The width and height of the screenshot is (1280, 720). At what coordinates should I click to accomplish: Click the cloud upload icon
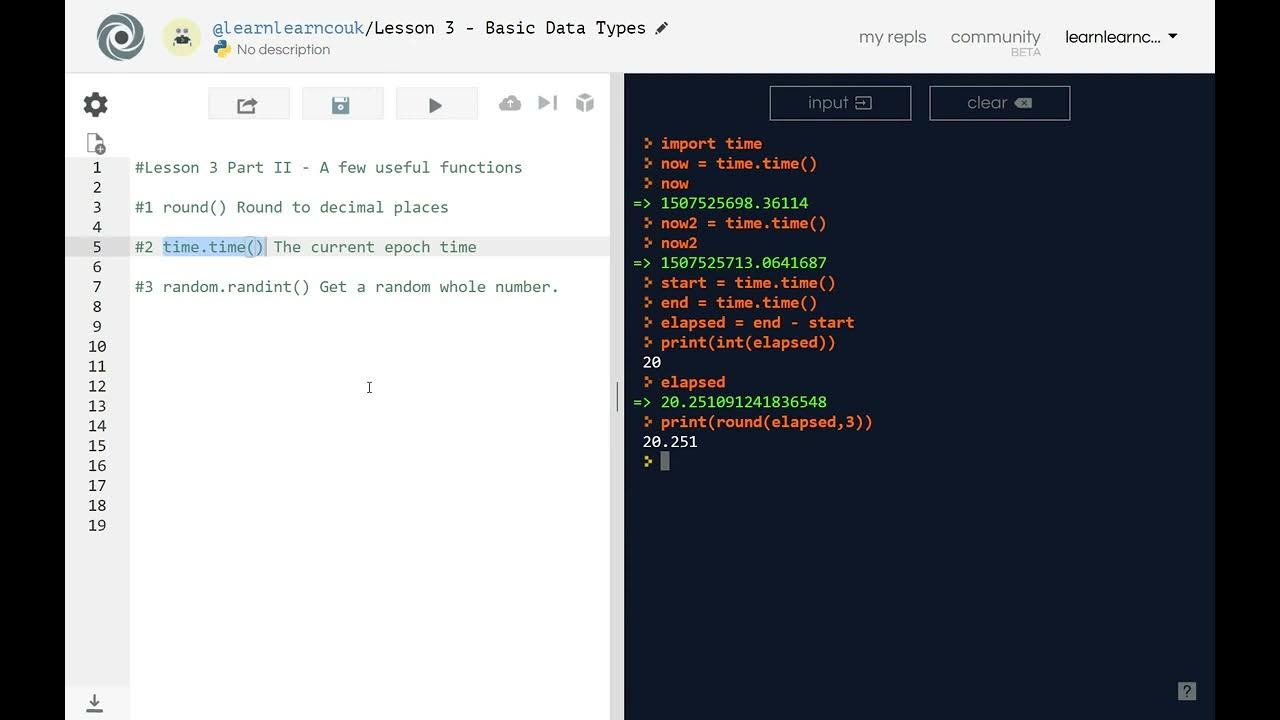click(510, 103)
